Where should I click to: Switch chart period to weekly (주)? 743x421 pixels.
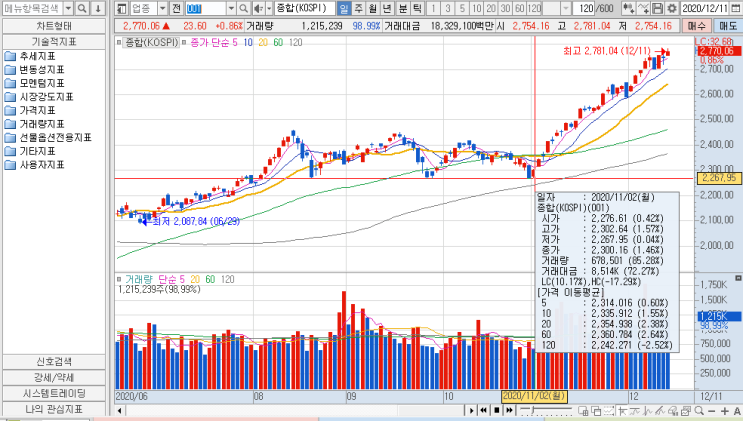pos(358,8)
